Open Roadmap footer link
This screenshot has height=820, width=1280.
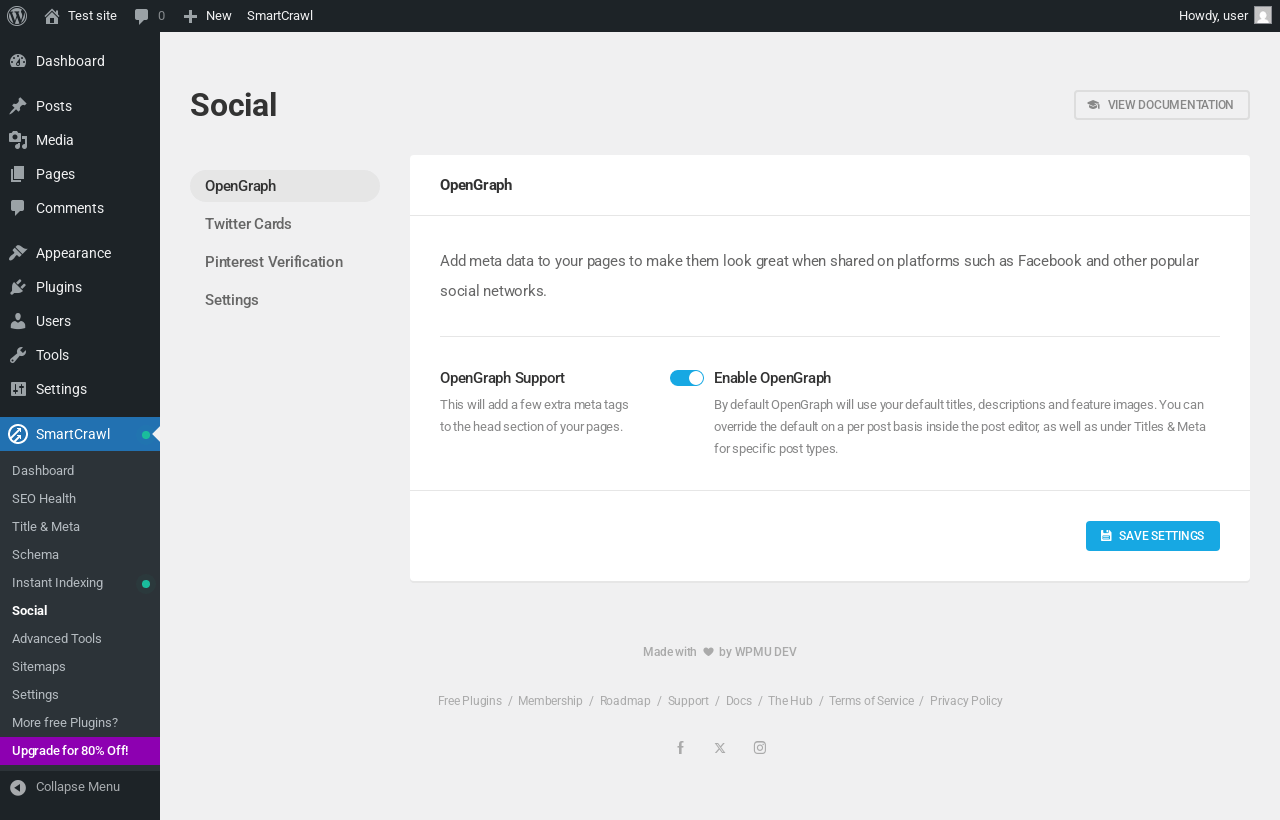(625, 701)
